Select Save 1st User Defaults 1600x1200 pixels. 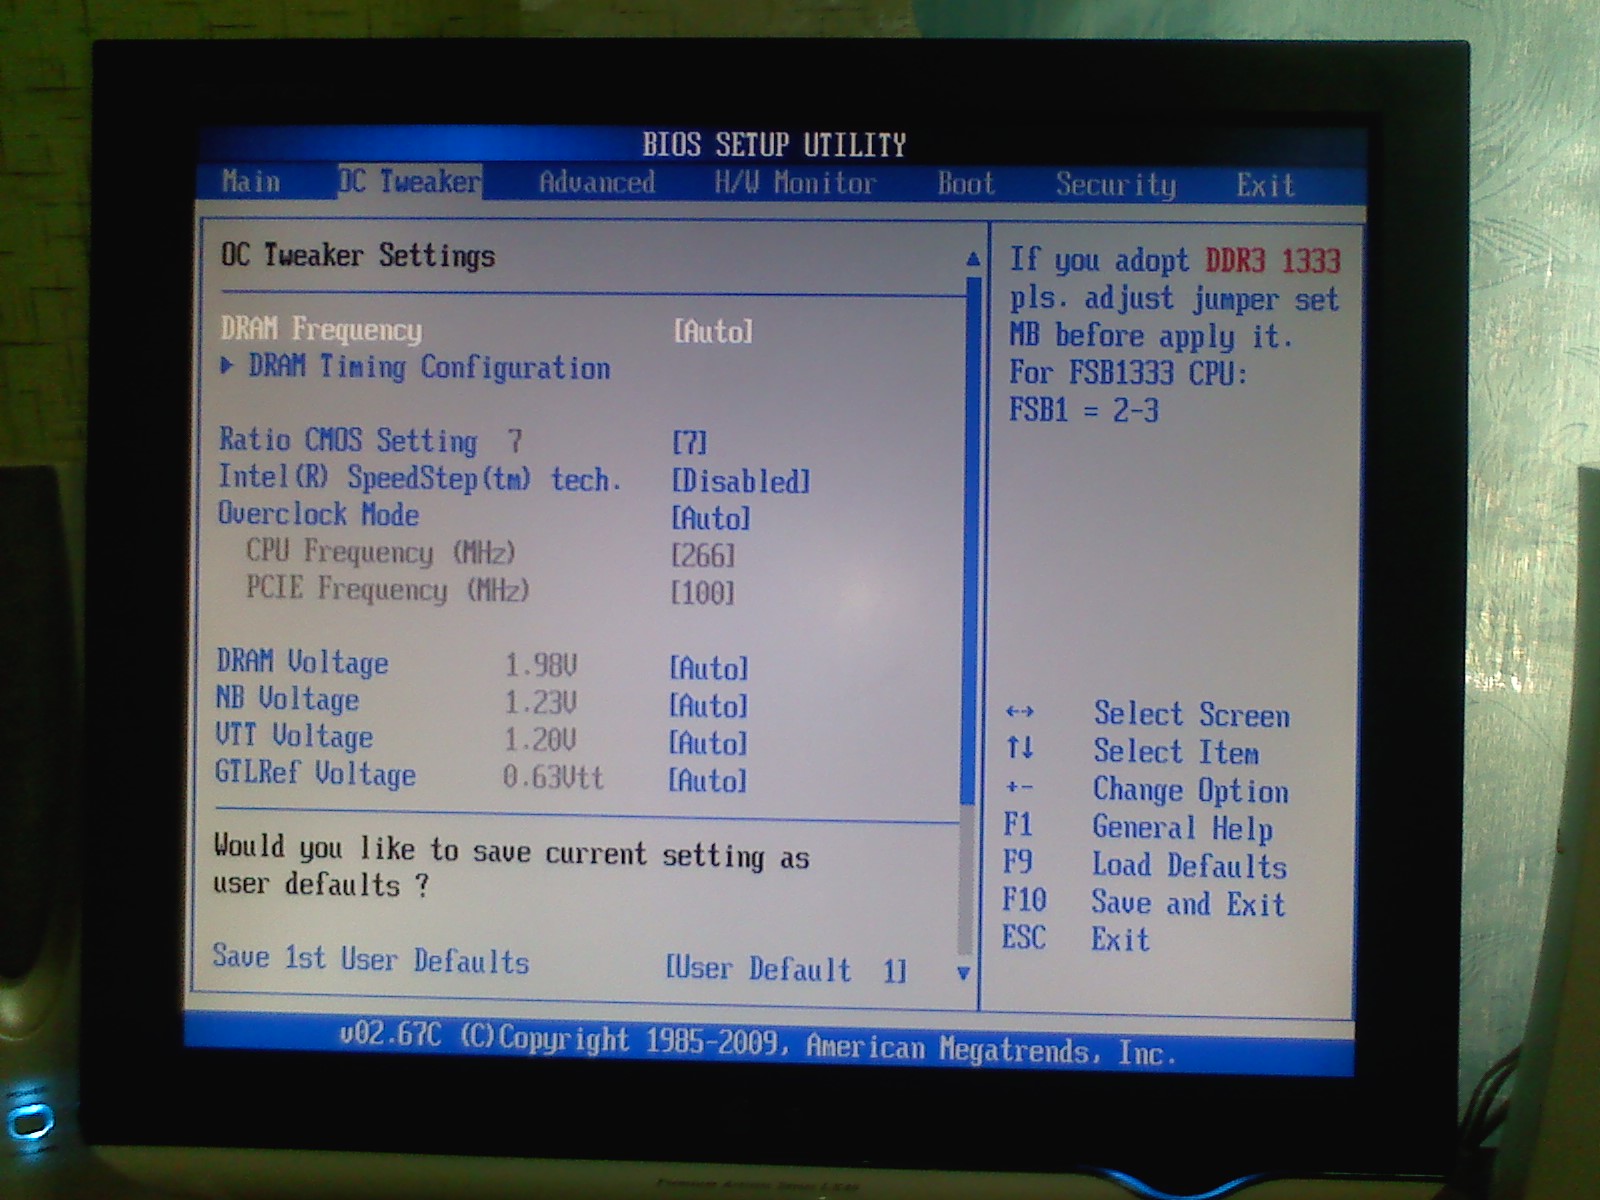click(371, 959)
